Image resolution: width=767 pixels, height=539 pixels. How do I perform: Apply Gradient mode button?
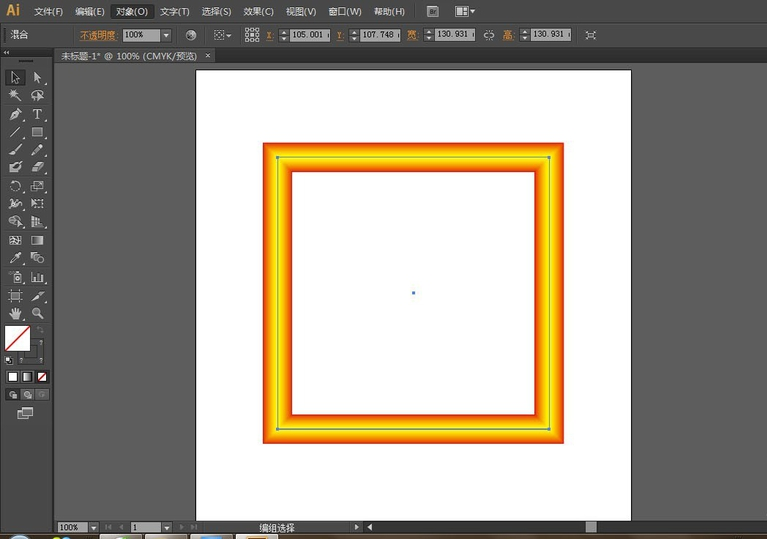pyautogui.click(x=27, y=377)
